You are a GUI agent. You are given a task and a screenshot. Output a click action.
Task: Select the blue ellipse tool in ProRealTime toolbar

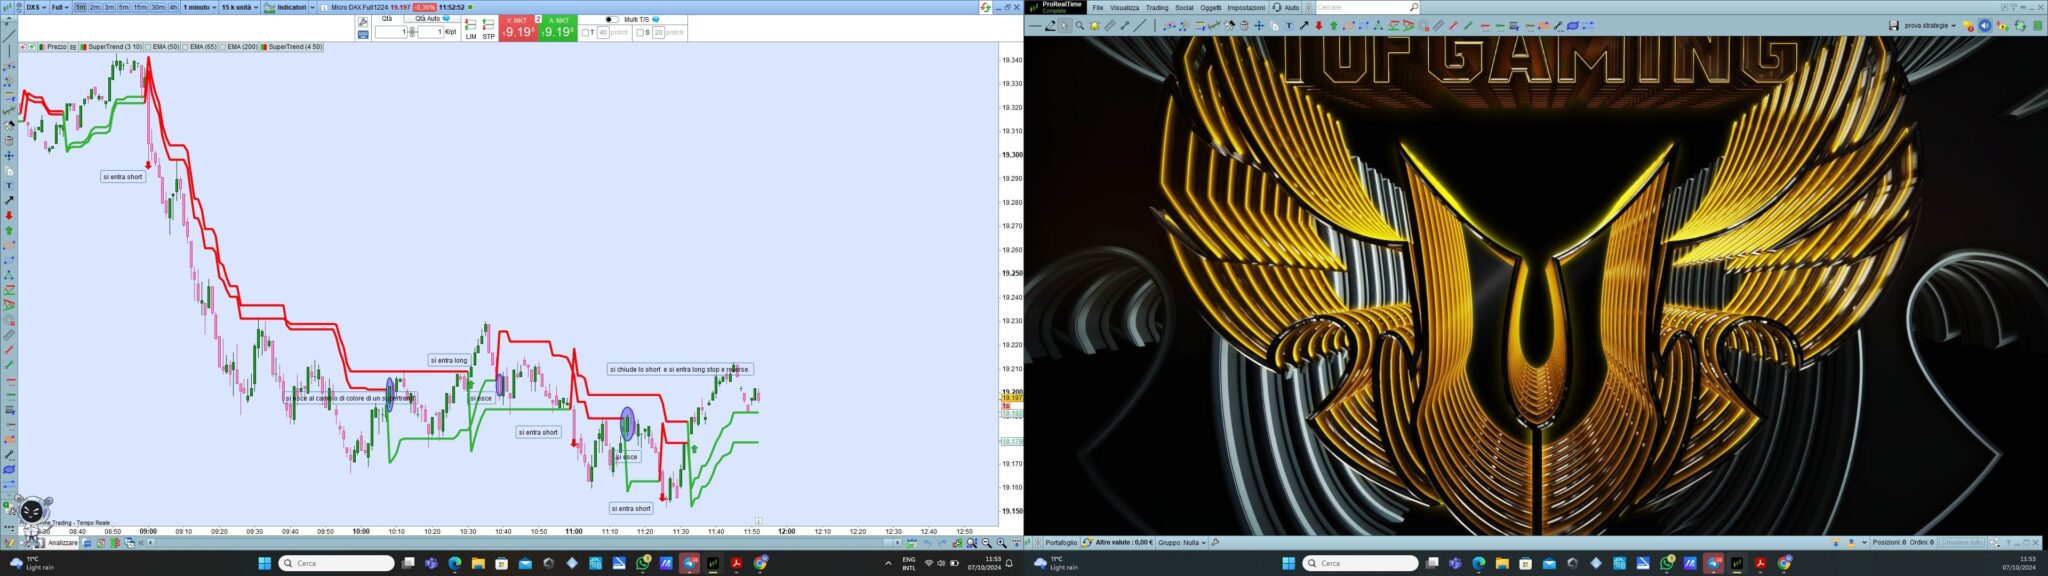[1573, 26]
